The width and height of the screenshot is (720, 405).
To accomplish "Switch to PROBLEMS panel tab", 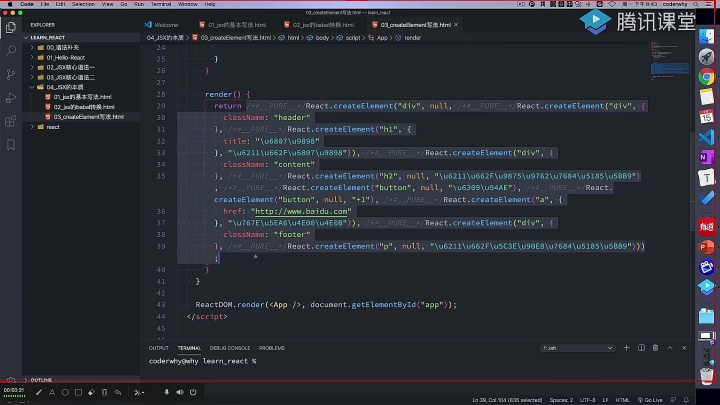I will coord(271,348).
